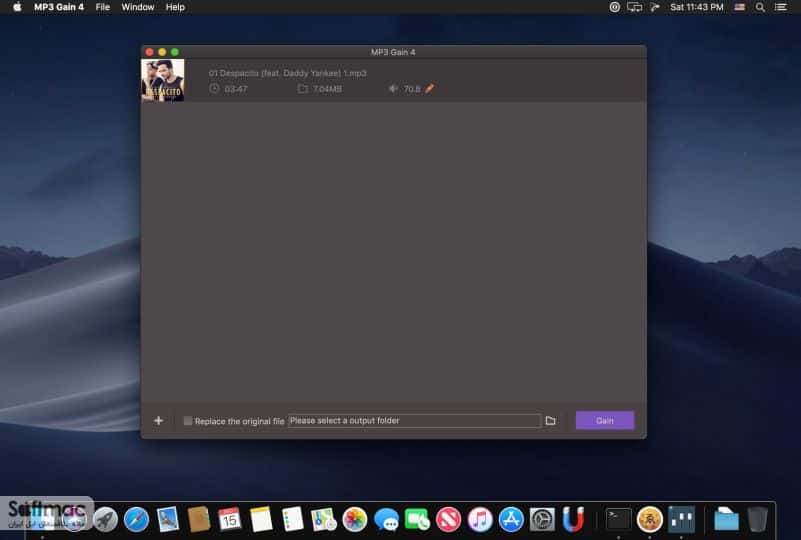The width and height of the screenshot is (801, 540).
Task: Open the MP3 Gain mixer icon in dock
Action: [x=681, y=520]
